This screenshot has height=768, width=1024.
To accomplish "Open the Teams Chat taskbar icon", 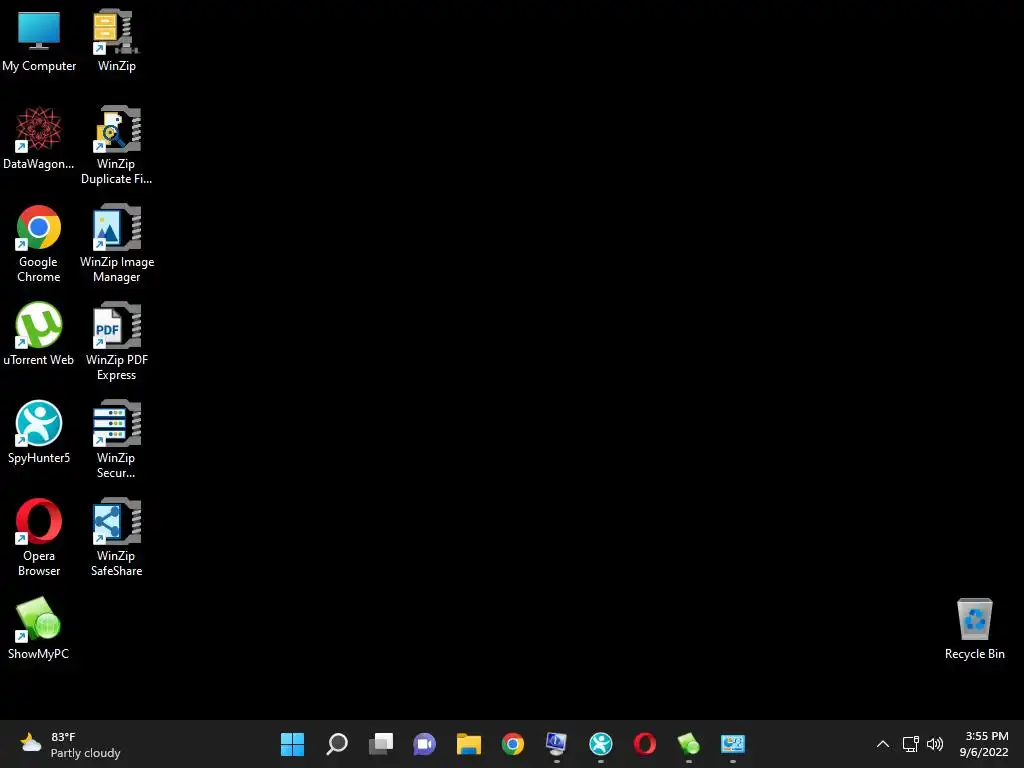I will 424,744.
